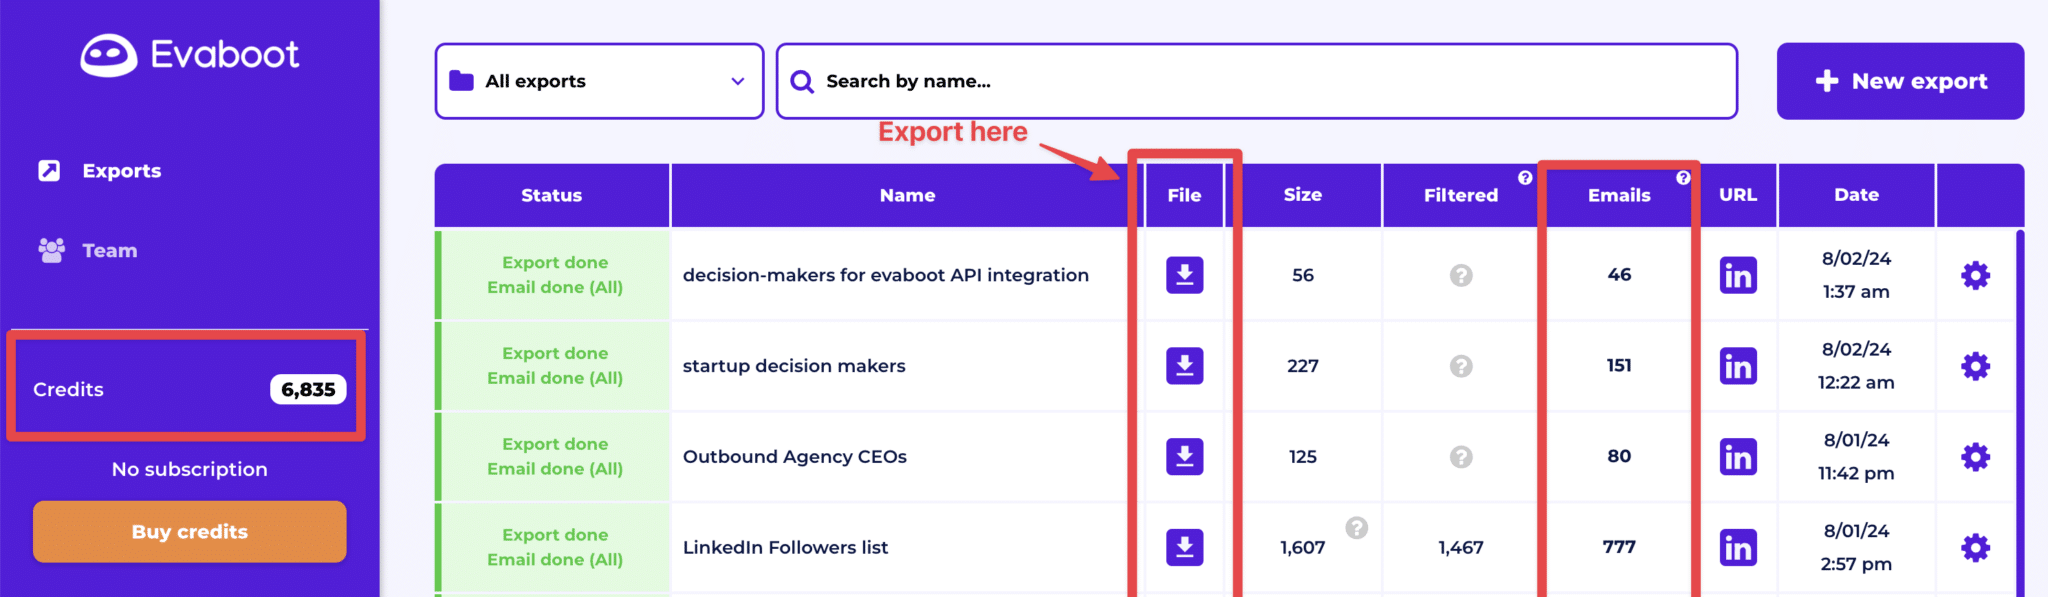Download the startup decision makers export file
Viewport: 2048px width, 597px height.
click(x=1183, y=366)
